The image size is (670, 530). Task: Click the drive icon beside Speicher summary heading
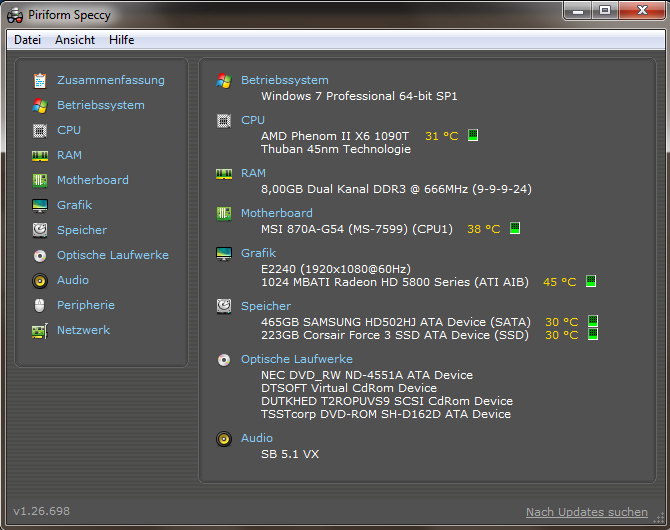(x=224, y=306)
